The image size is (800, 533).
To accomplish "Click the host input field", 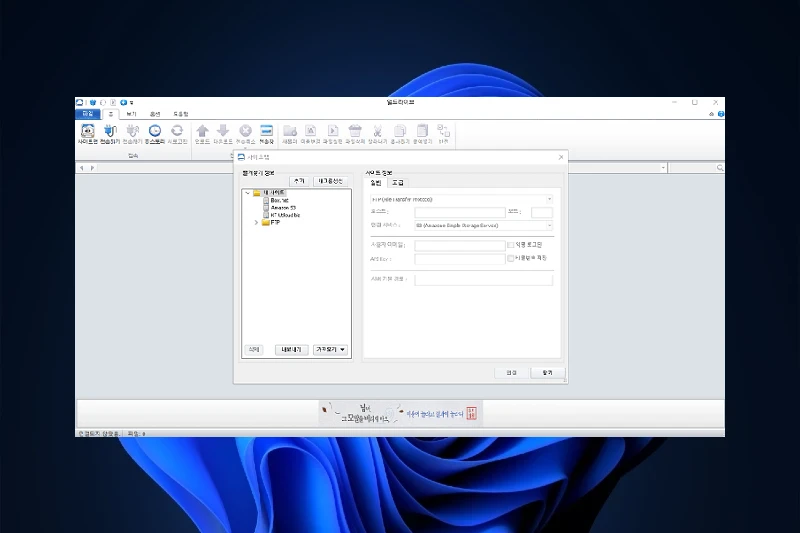I will click(x=460, y=212).
